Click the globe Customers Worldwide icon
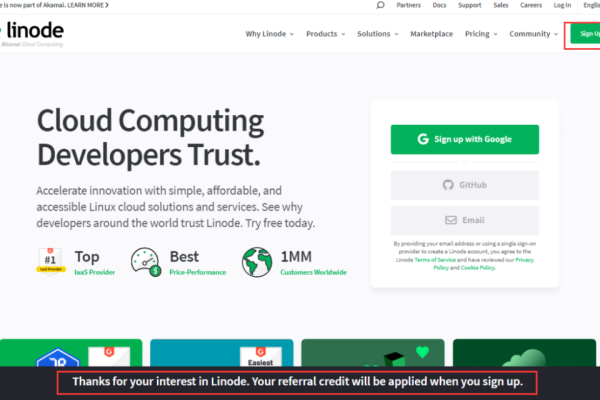 click(257, 262)
